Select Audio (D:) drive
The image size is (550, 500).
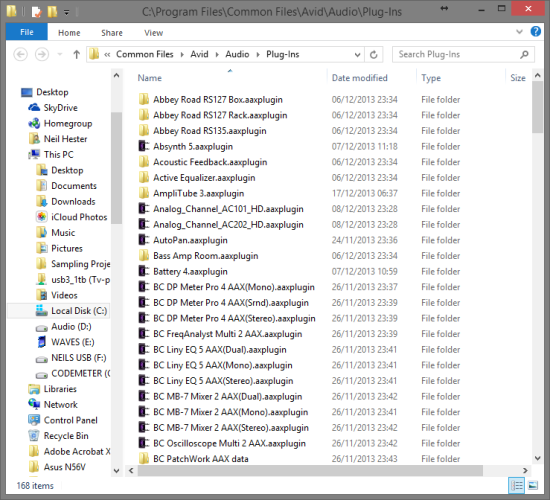pos(71,326)
